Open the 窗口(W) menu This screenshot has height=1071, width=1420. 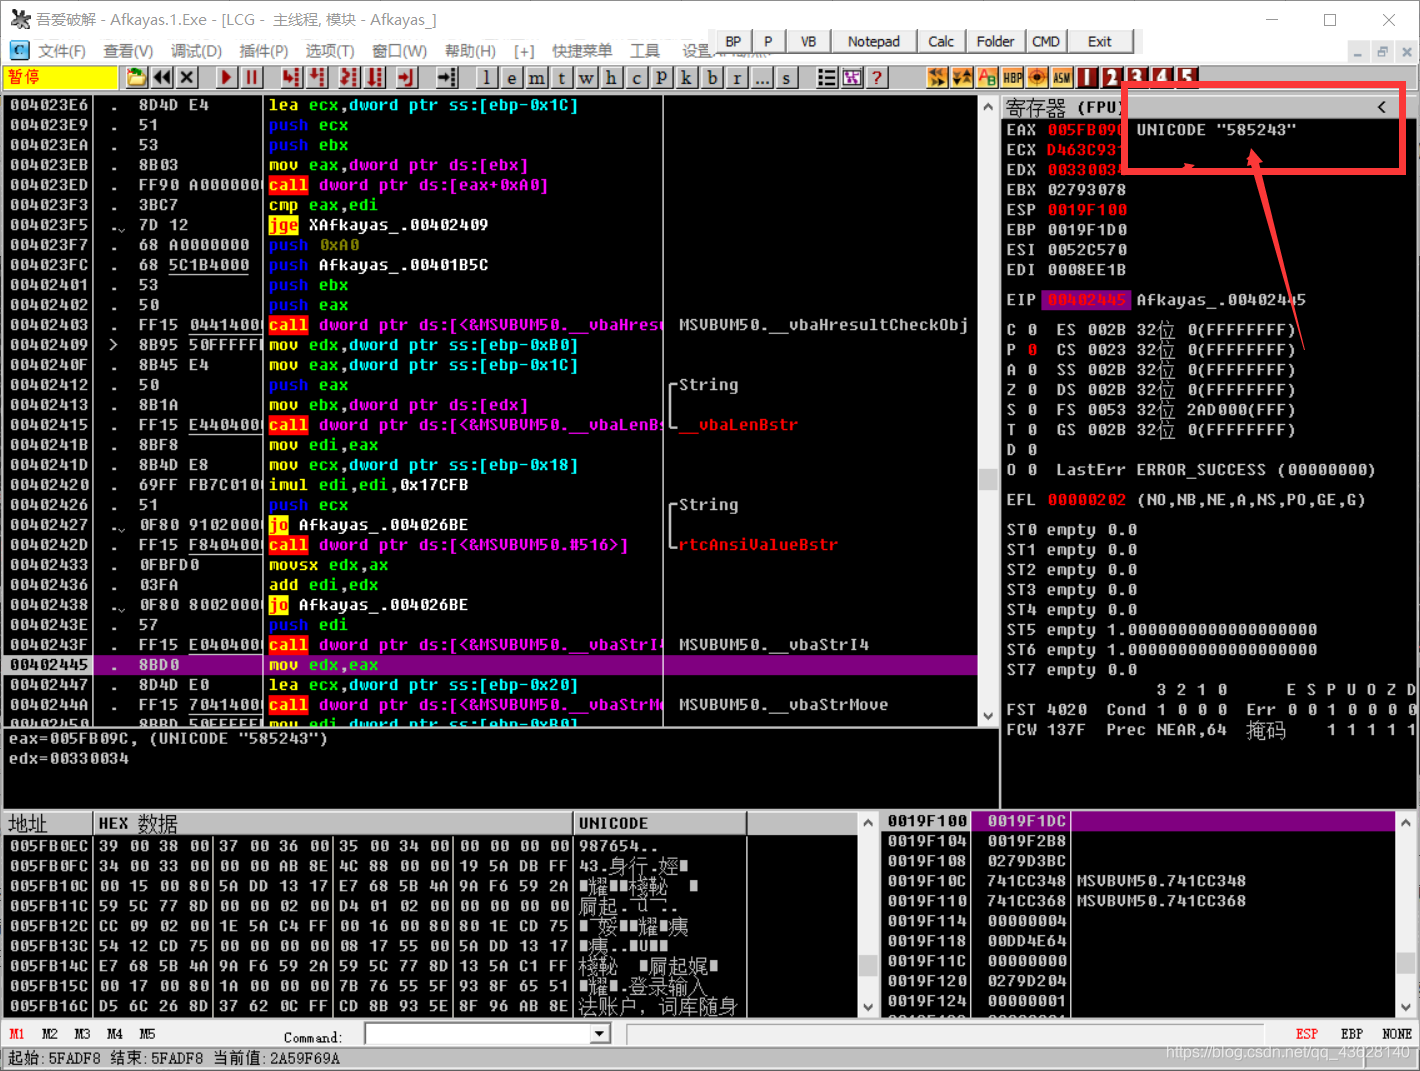pos(399,50)
